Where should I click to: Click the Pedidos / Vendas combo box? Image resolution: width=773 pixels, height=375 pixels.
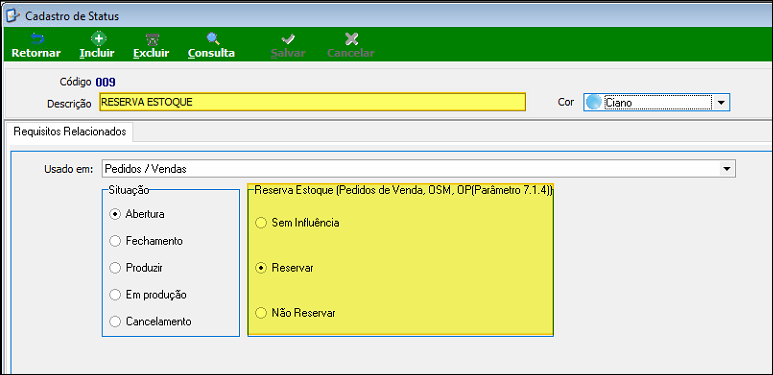point(418,169)
